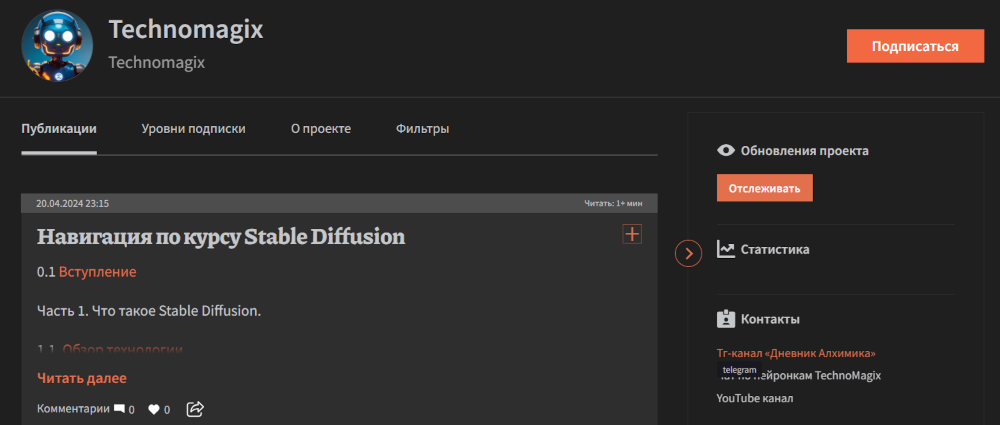Like the post with the heart icon
Screen dimensions: 1000x425
coord(154,410)
